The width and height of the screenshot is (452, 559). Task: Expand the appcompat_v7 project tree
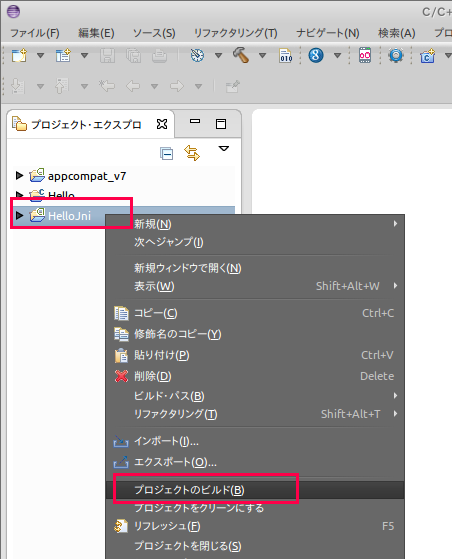19,175
